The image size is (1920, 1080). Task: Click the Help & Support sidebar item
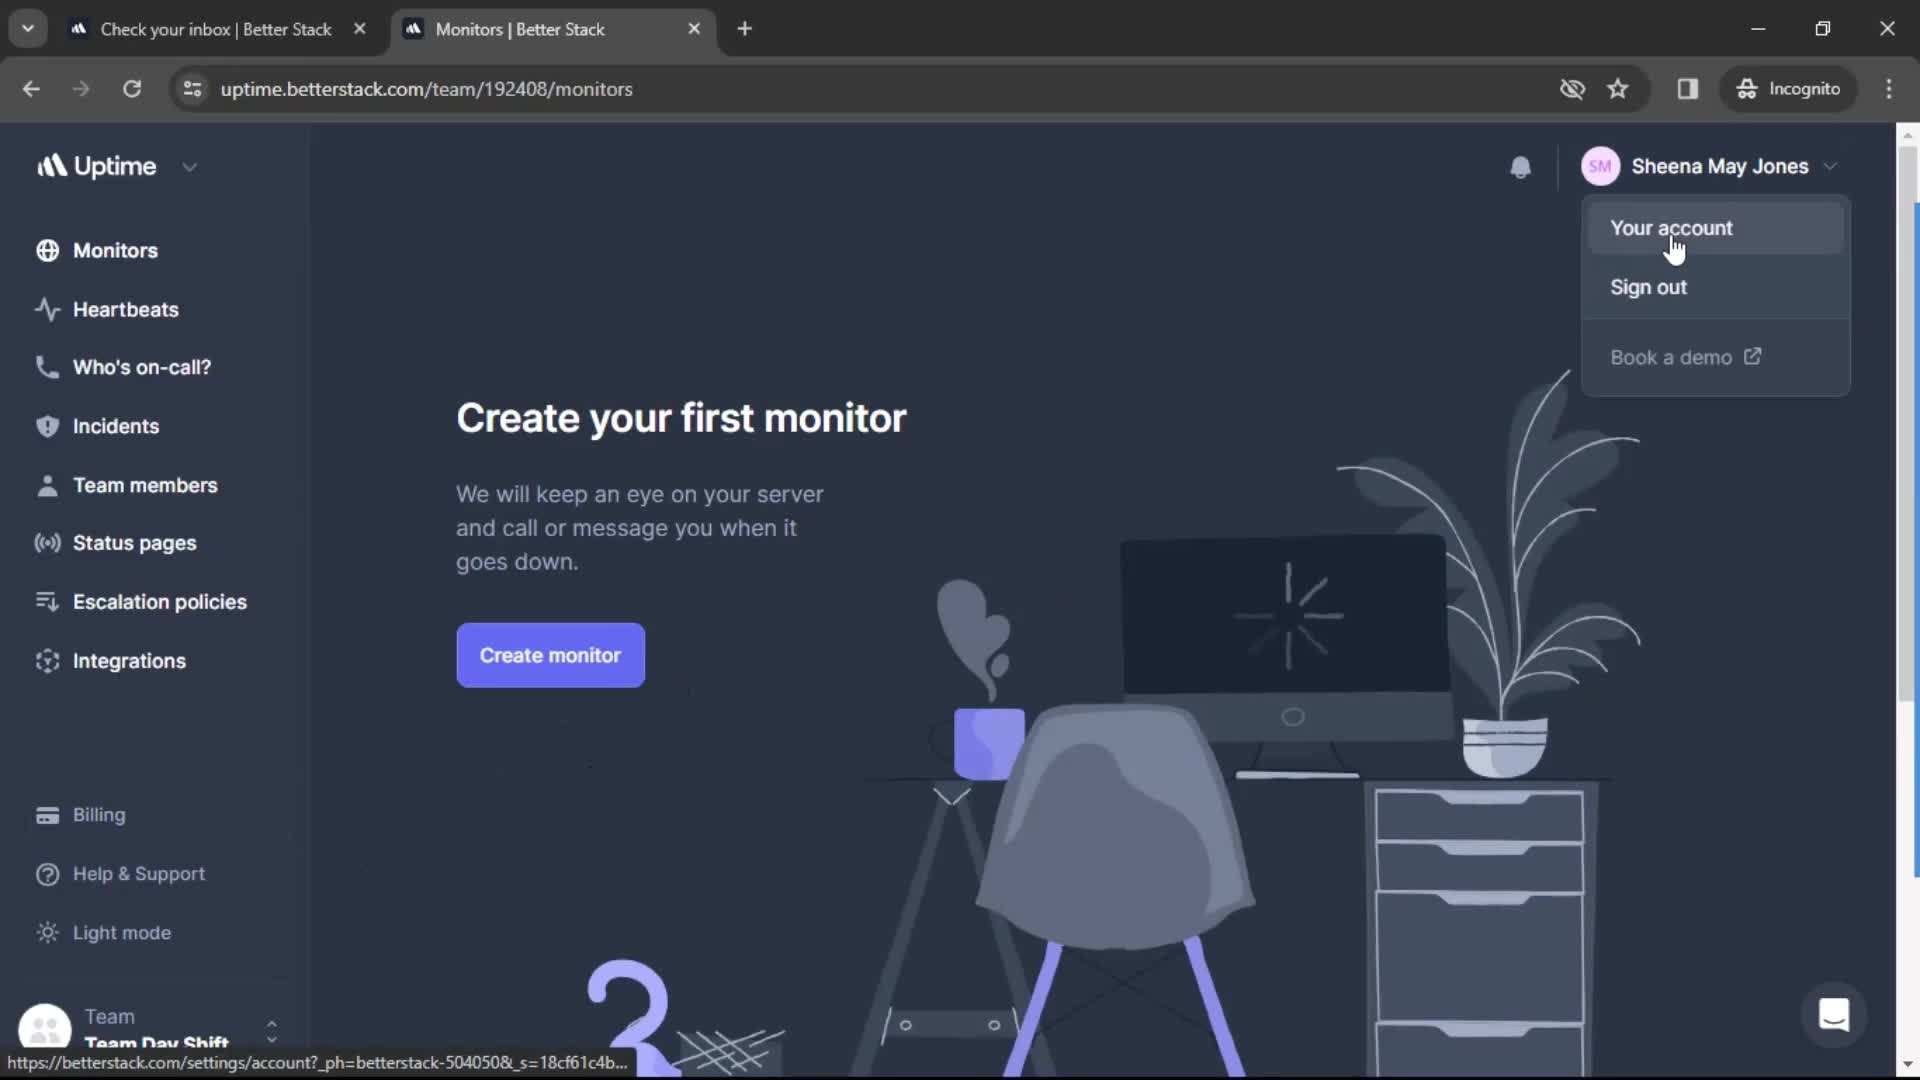click(138, 873)
